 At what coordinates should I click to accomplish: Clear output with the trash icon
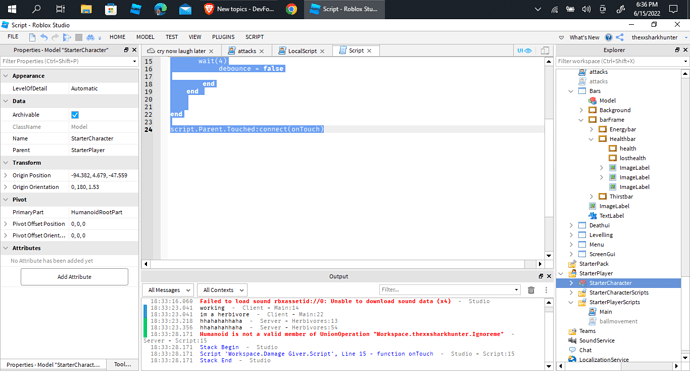pos(531,290)
